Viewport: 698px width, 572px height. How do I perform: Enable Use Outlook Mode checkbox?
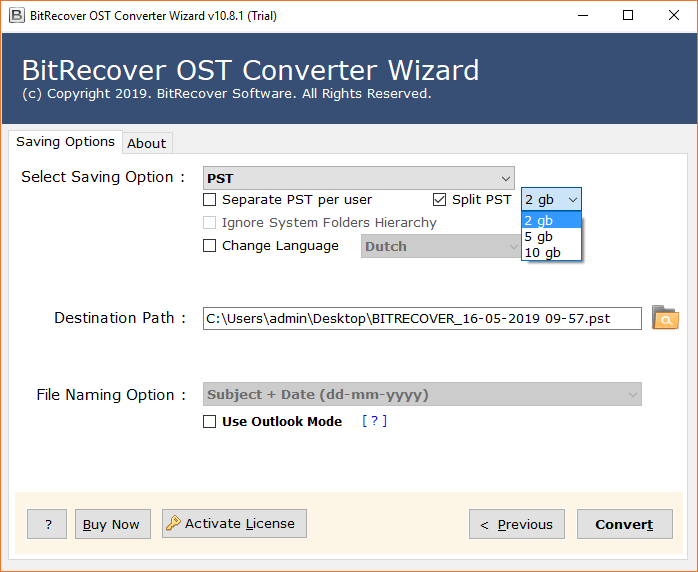coord(210,422)
